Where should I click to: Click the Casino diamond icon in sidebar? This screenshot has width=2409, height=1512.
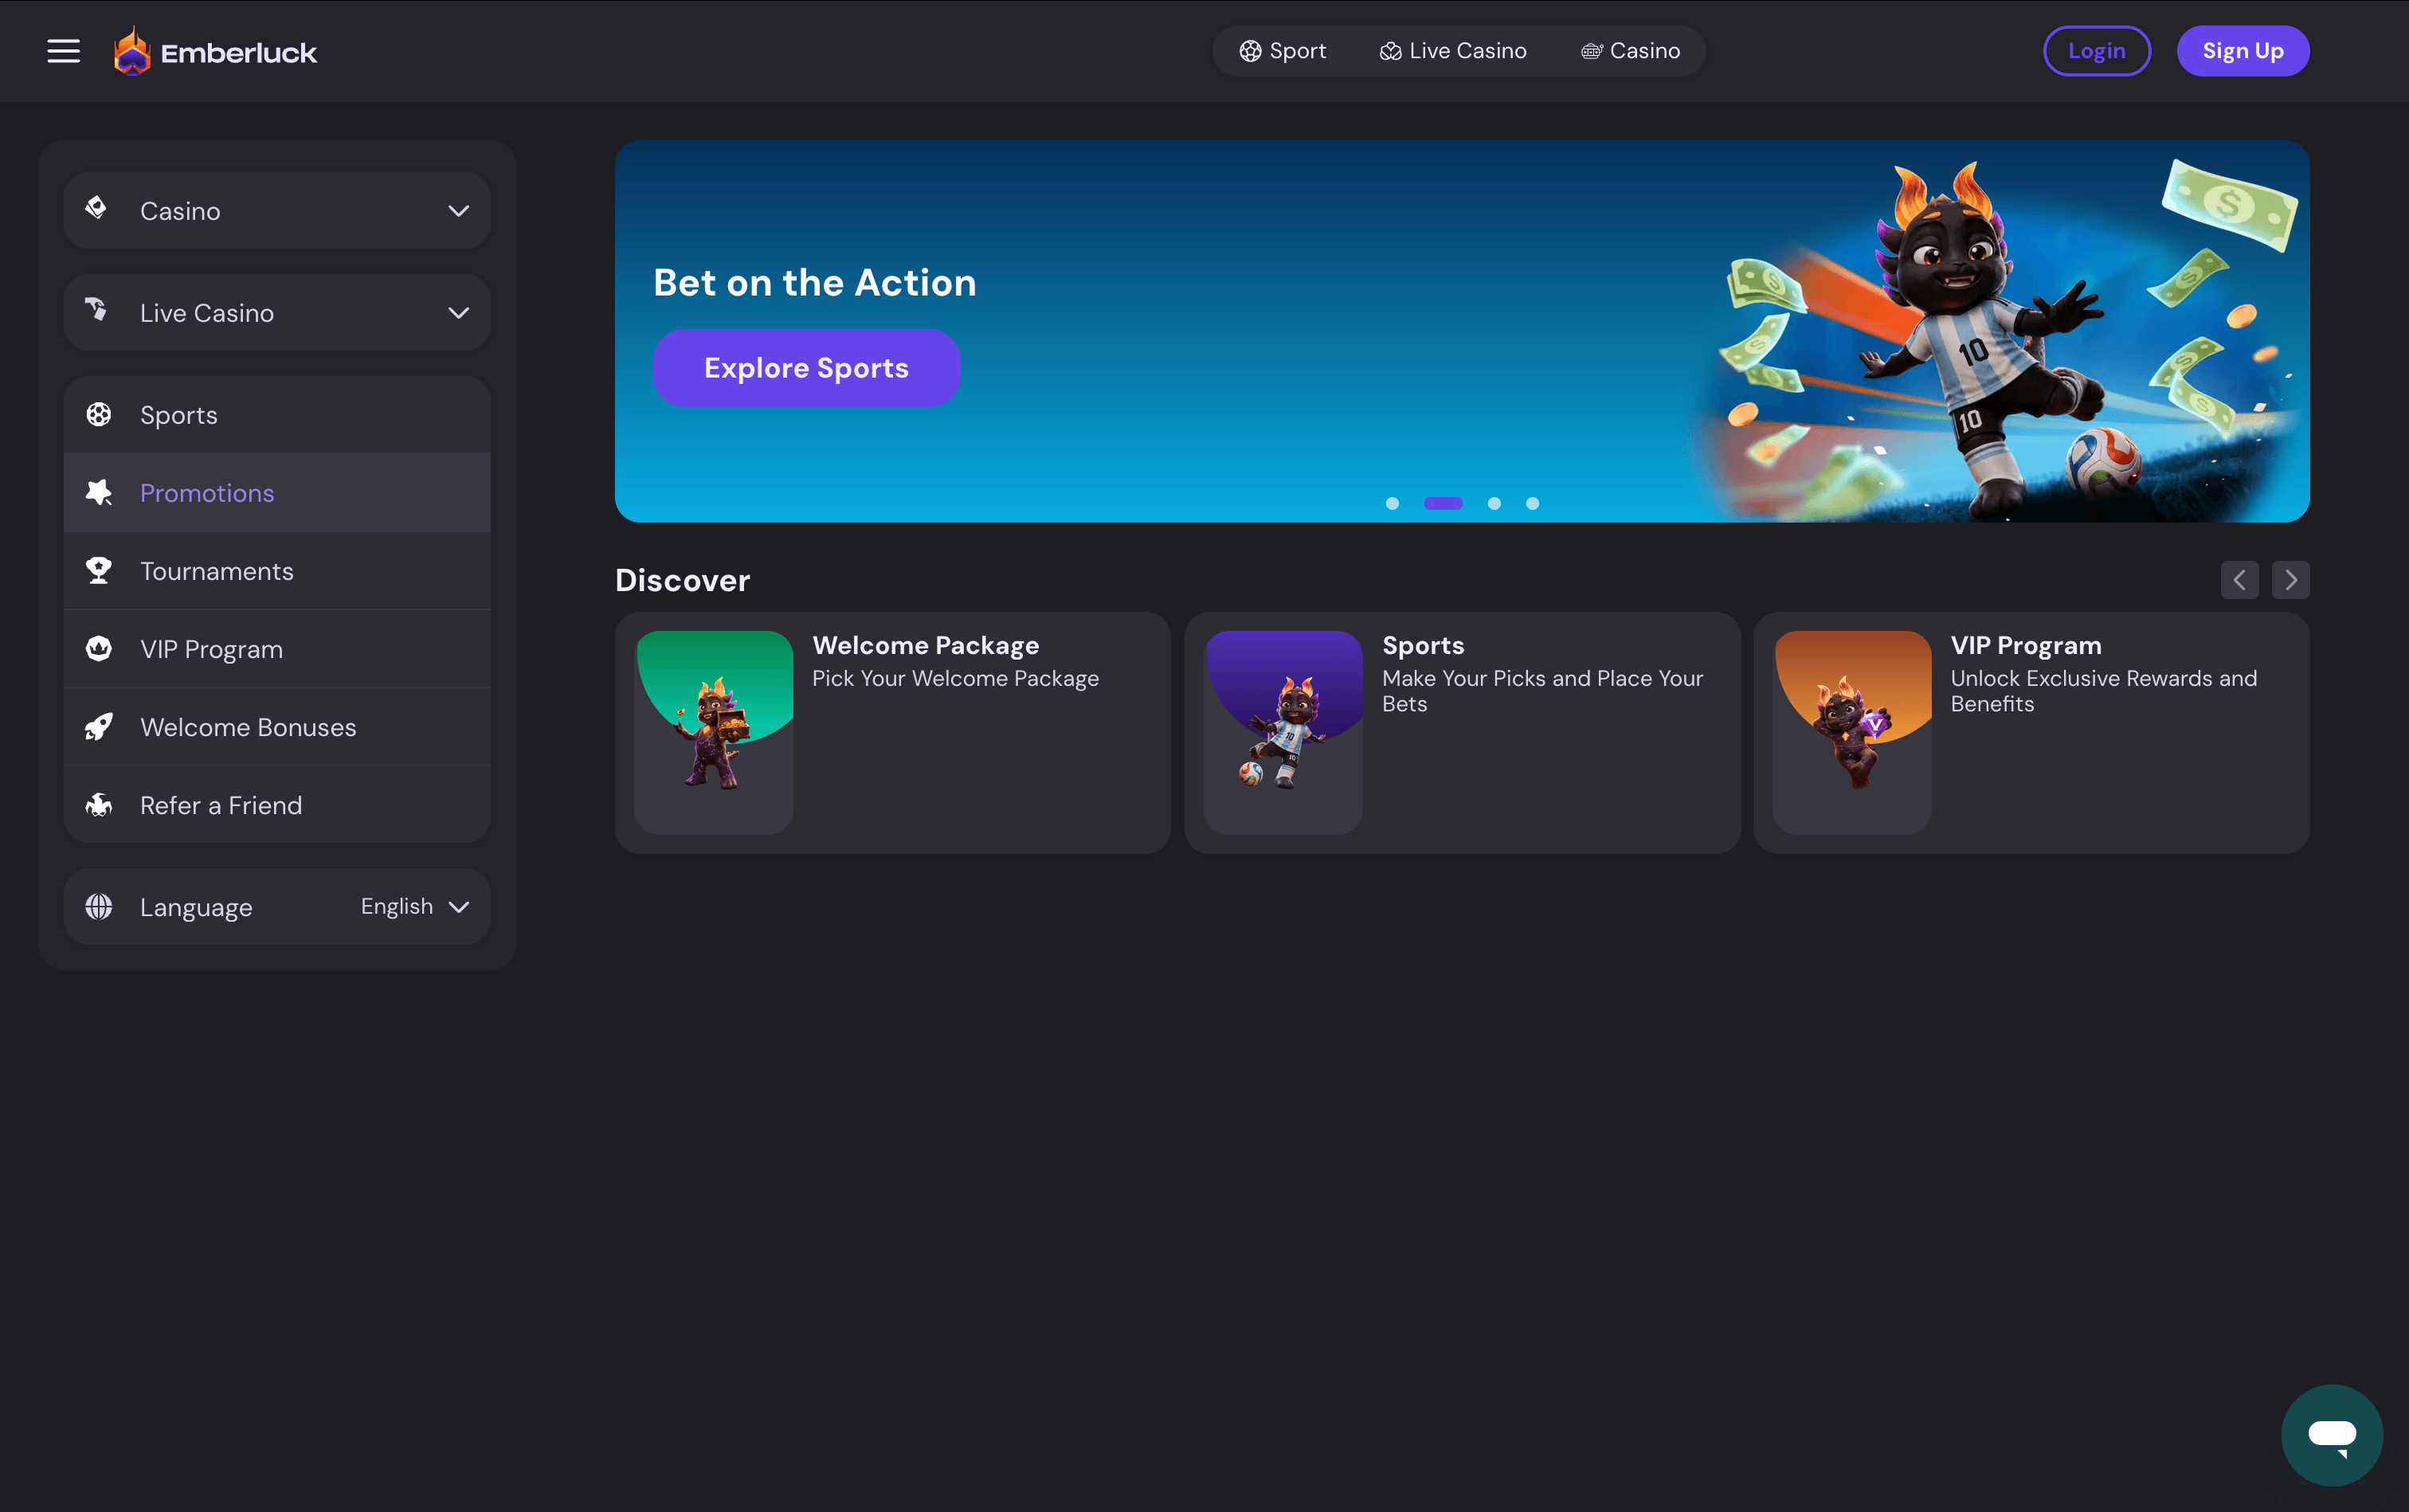tap(97, 208)
